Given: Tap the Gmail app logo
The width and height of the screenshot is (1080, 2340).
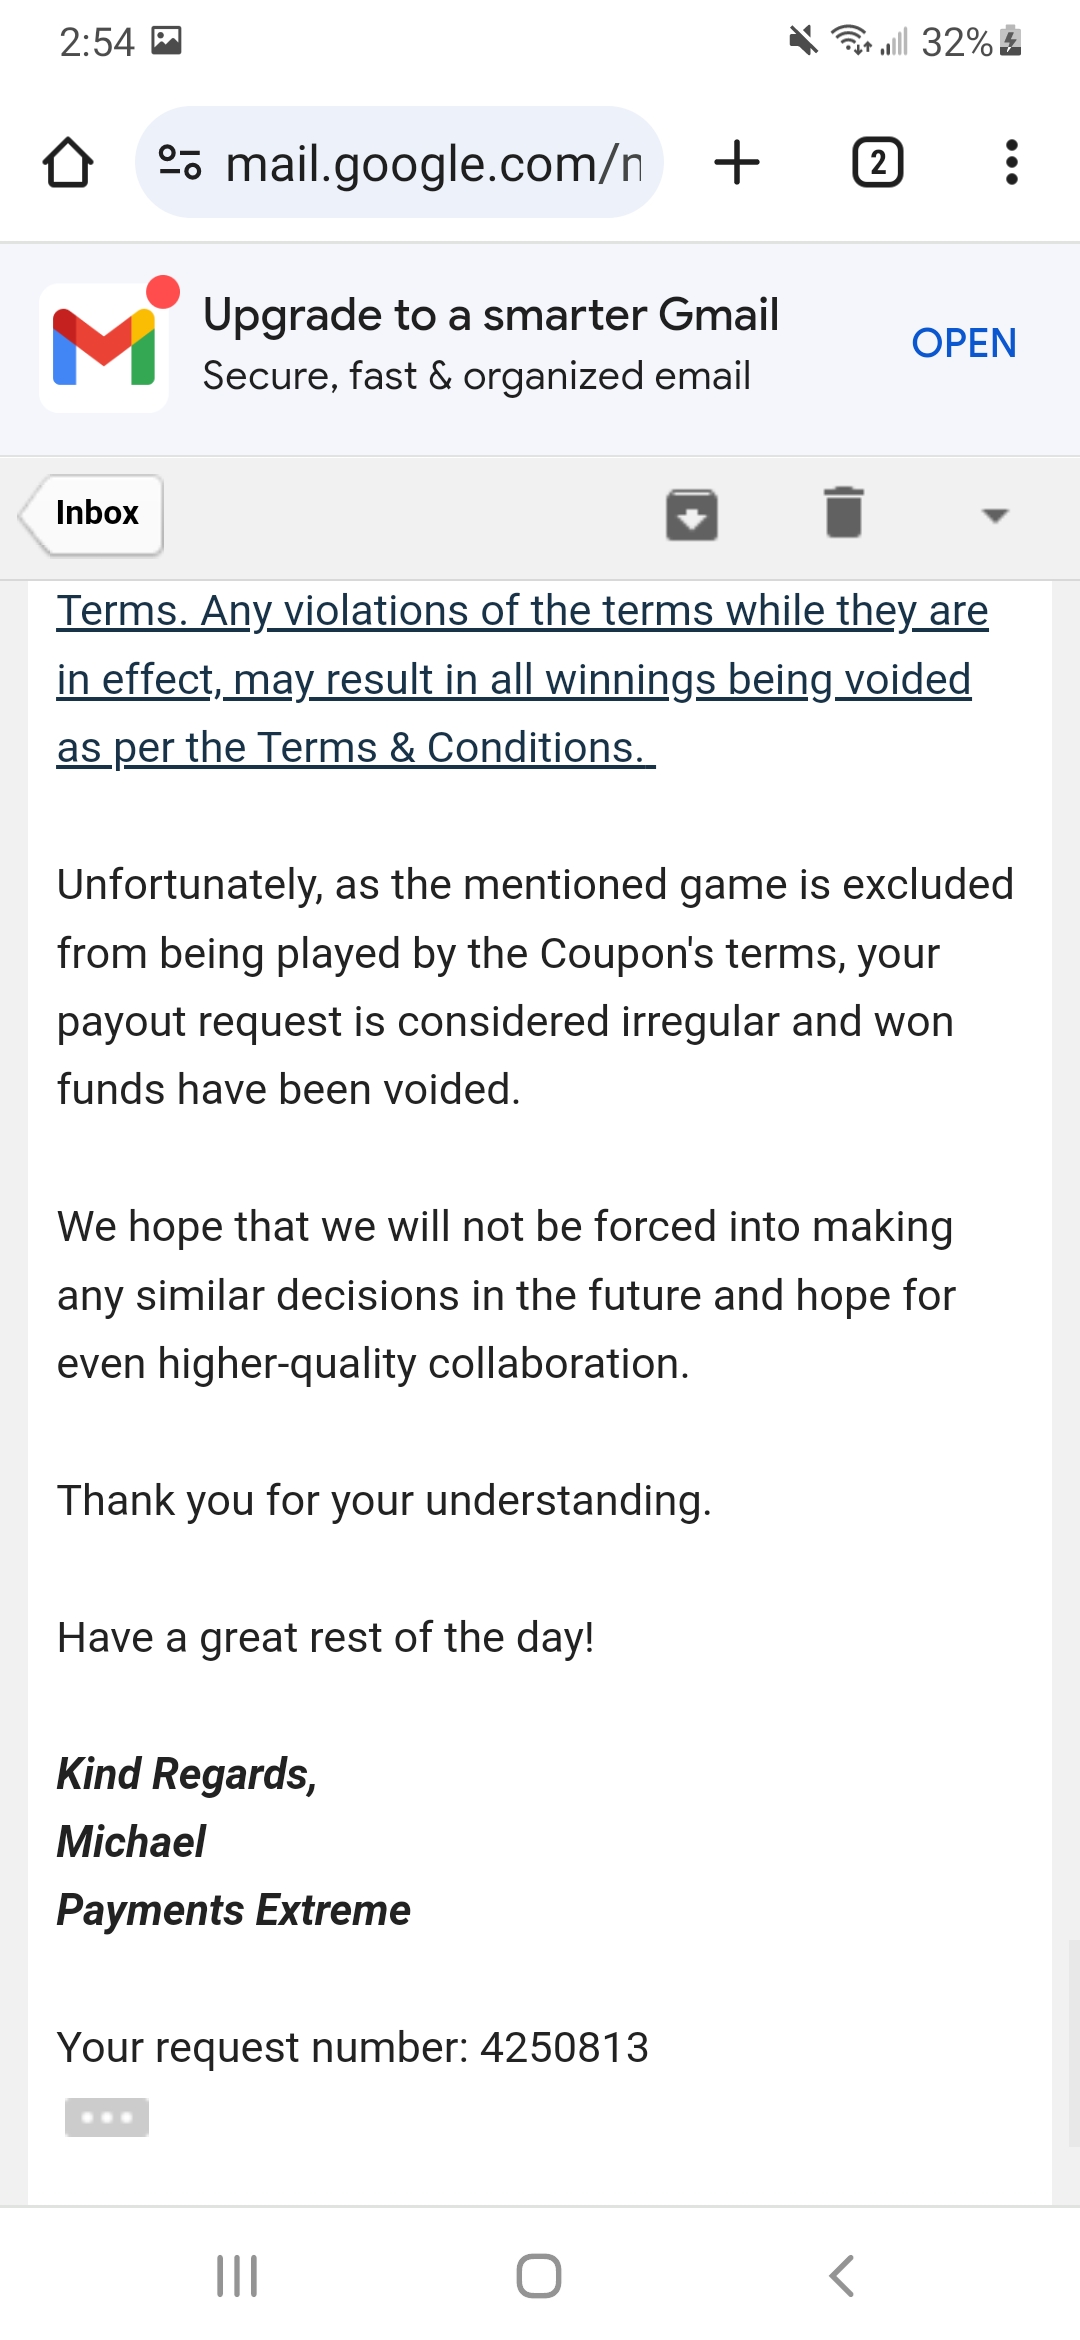Looking at the screenshot, I should pyautogui.click(x=104, y=347).
